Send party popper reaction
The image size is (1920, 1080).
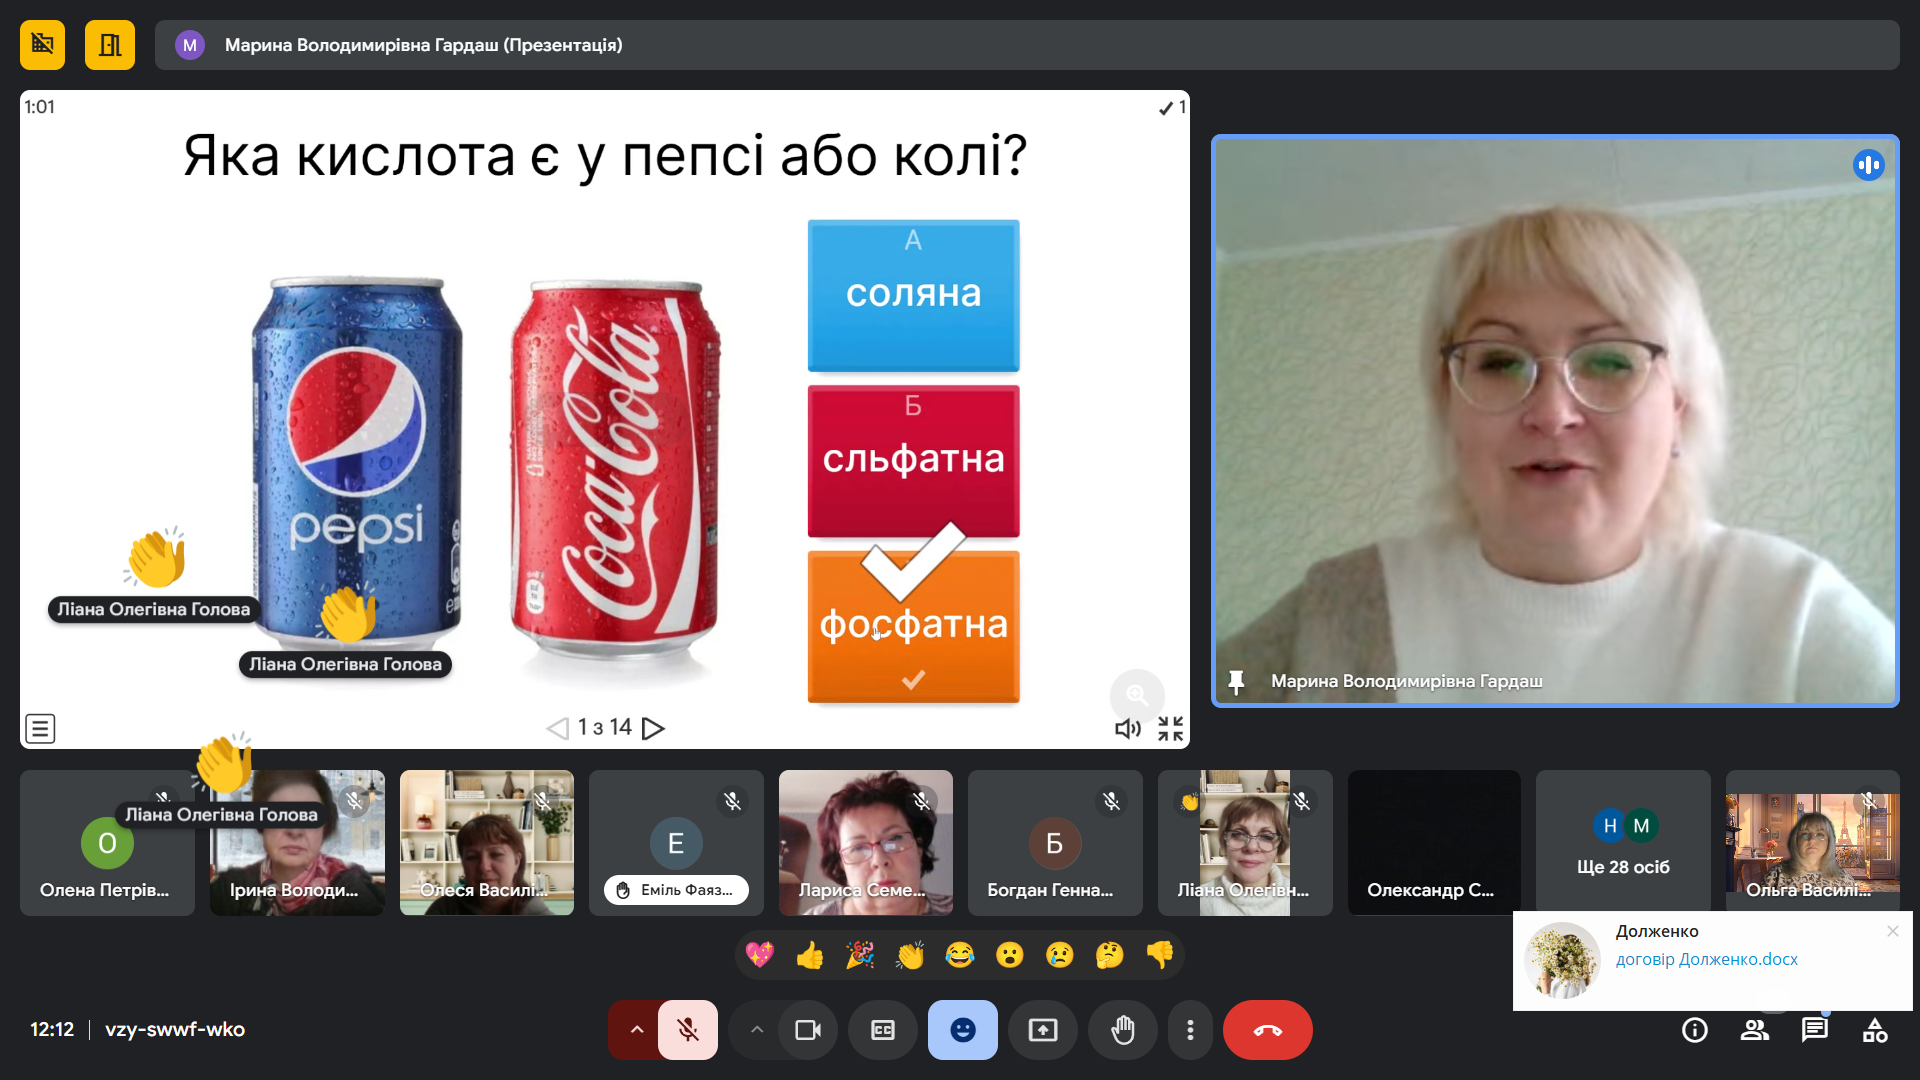860,955
